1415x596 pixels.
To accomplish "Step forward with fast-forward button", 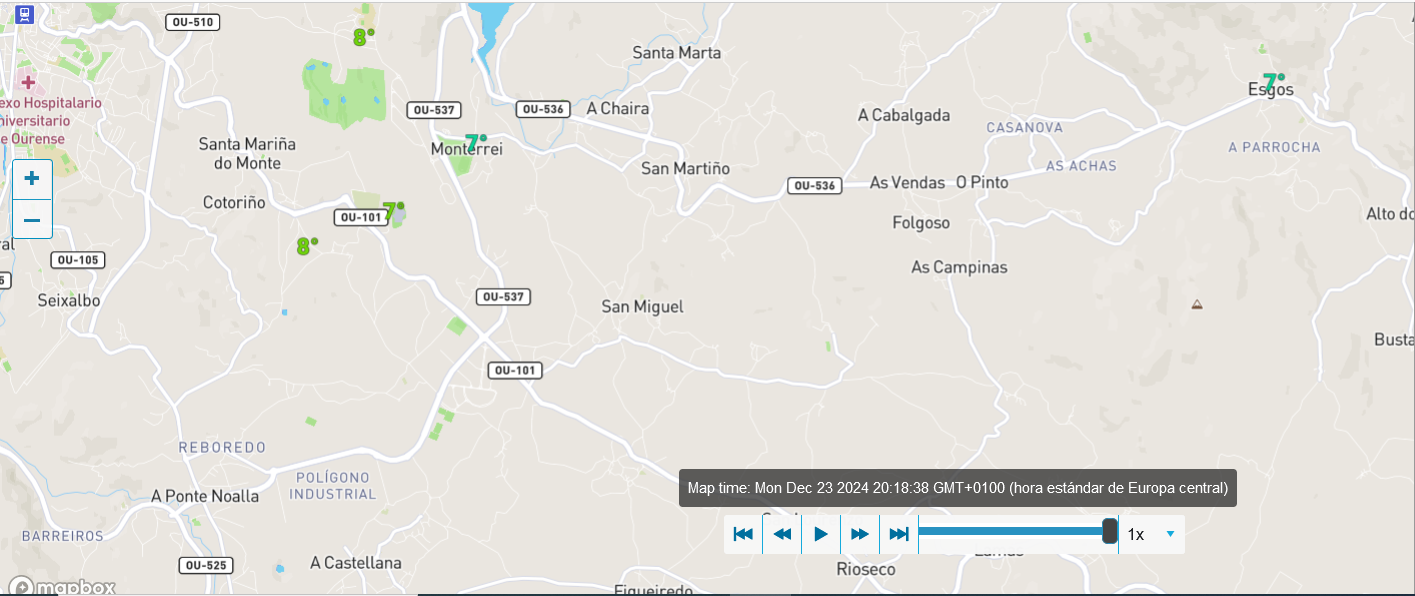I will pos(860,534).
